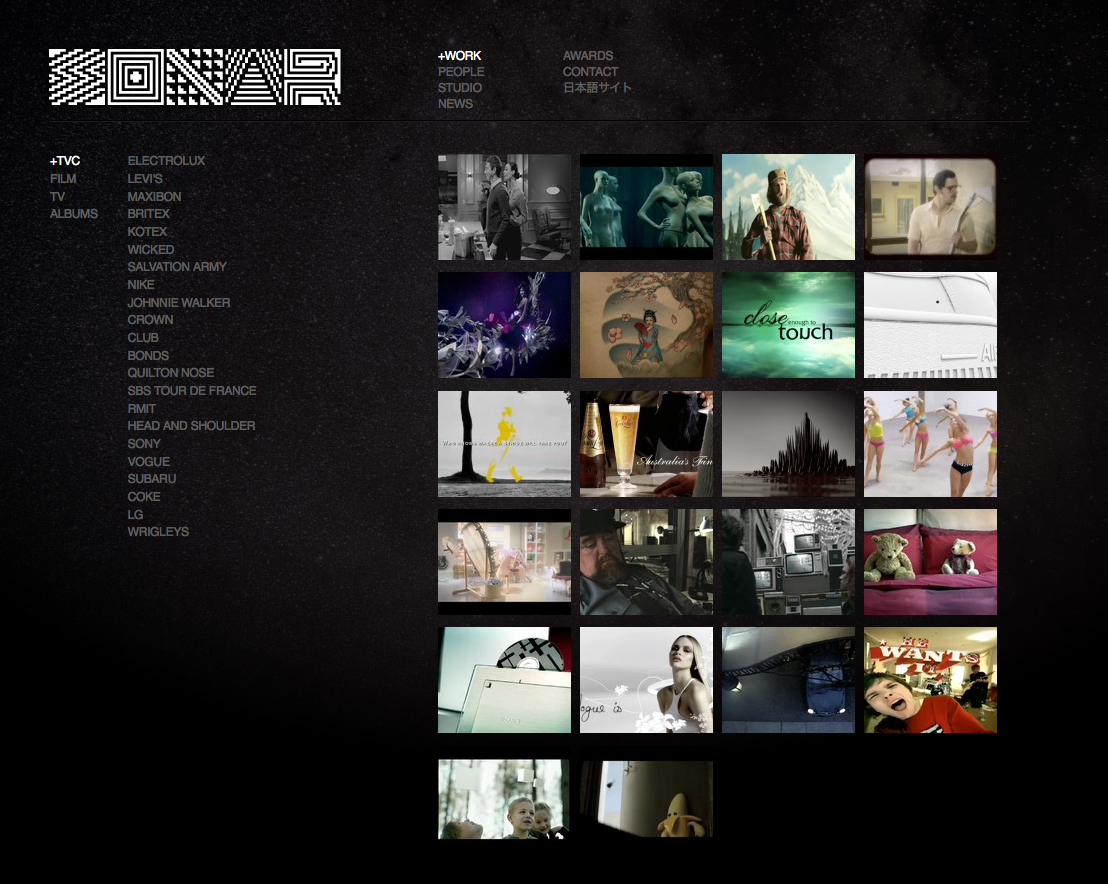Open the STUDIO page
Image resolution: width=1108 pixels, height=884 pixels.
(459, 88)
